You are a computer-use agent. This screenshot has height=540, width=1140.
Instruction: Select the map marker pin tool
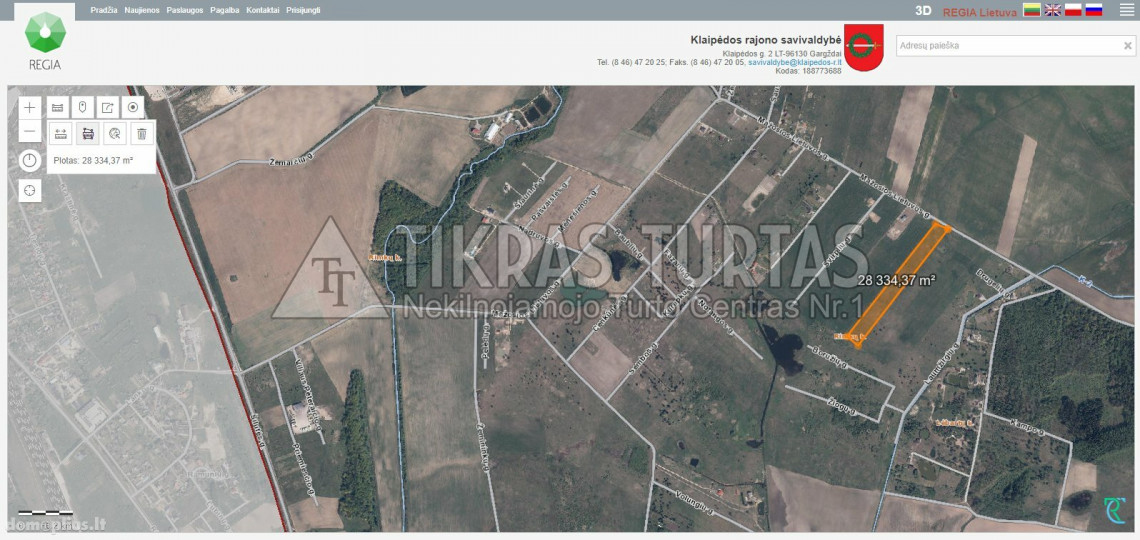click(83, 107)
